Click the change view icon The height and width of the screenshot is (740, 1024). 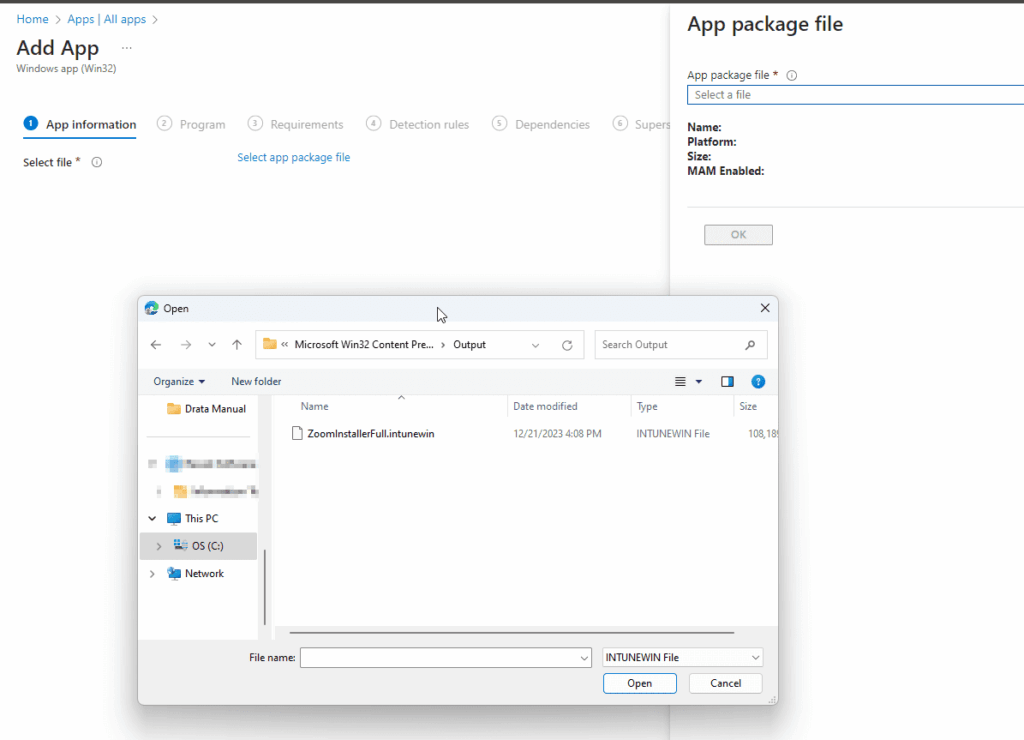pyautogui.click(x=682, y=381)
